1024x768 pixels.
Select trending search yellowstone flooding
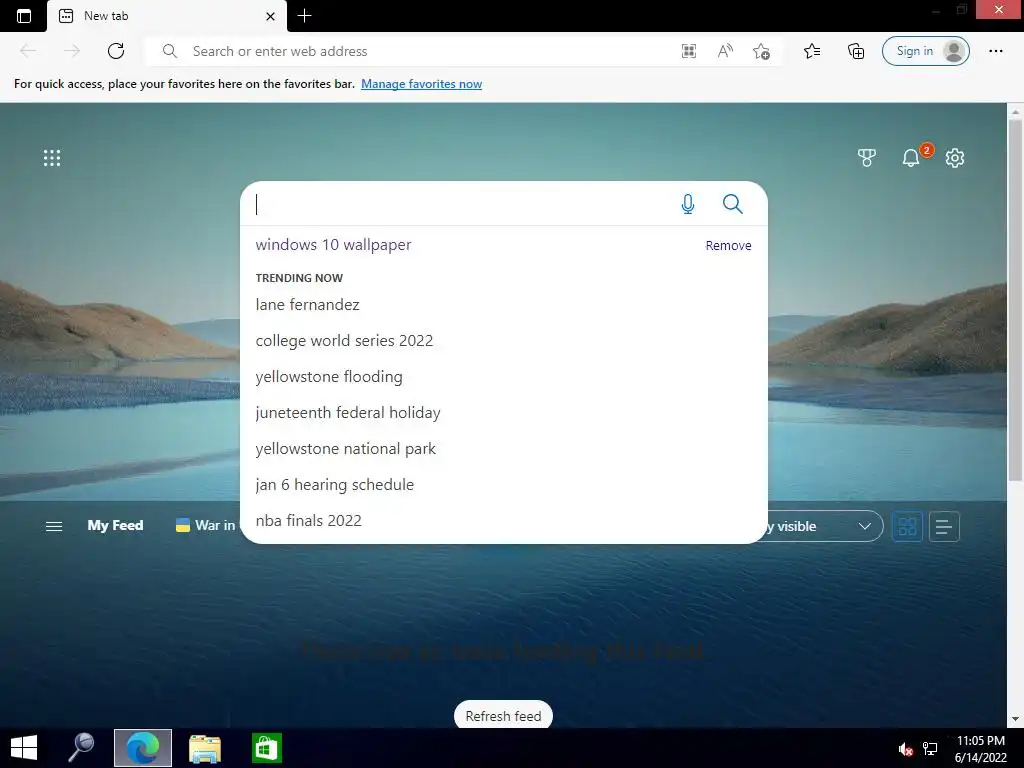click(329, 377)
